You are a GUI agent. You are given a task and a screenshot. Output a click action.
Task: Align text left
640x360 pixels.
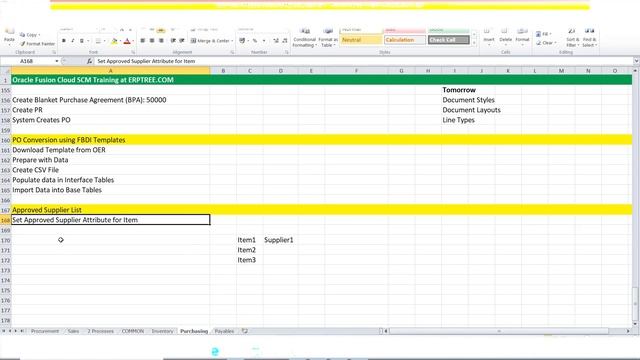tap(142, 41)
